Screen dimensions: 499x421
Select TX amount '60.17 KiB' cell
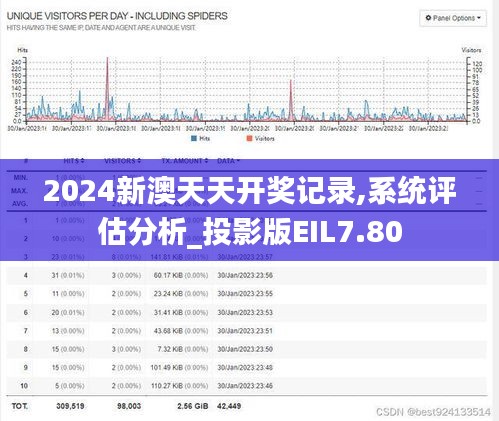pos(181,275)
